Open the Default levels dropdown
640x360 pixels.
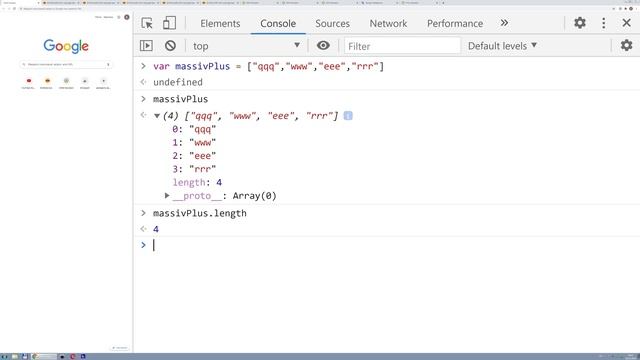coord(502,46)
